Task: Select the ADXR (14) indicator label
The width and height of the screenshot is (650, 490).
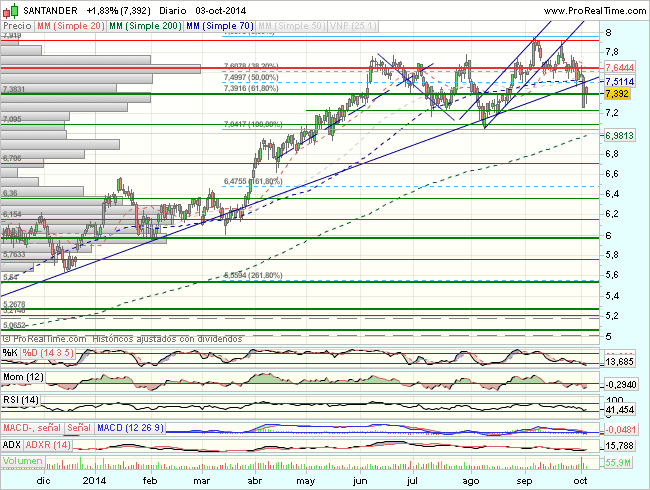Action: point(48,445)
